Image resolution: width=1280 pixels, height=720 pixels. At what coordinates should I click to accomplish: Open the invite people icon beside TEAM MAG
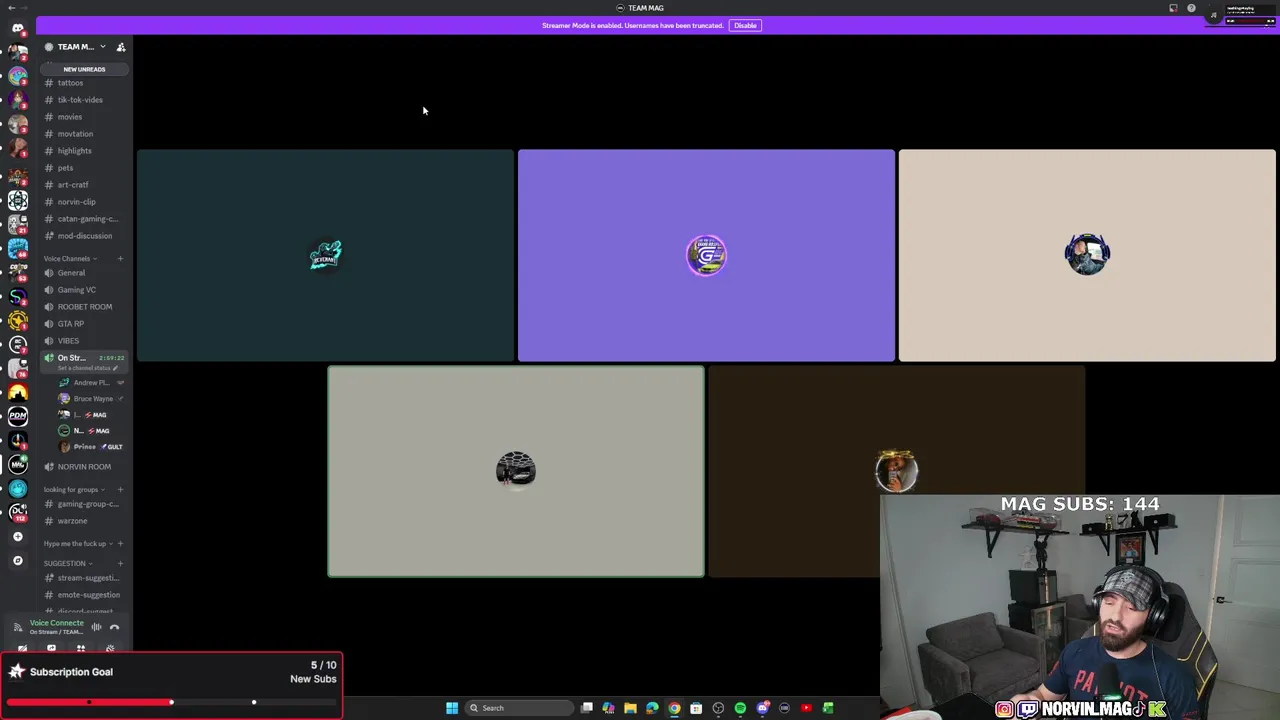coord(121,47)
